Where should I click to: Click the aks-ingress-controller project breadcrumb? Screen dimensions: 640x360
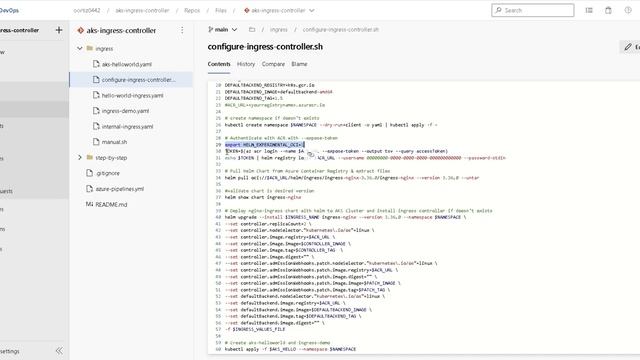(x=142, y=10)
